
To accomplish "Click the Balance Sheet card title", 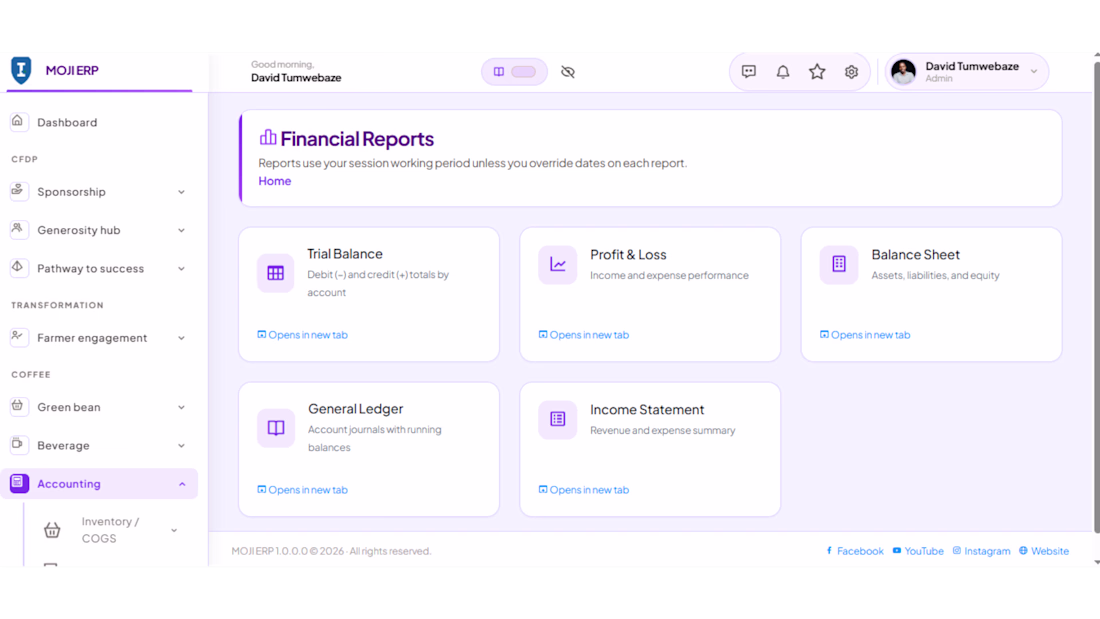I will tap(915, 255).
